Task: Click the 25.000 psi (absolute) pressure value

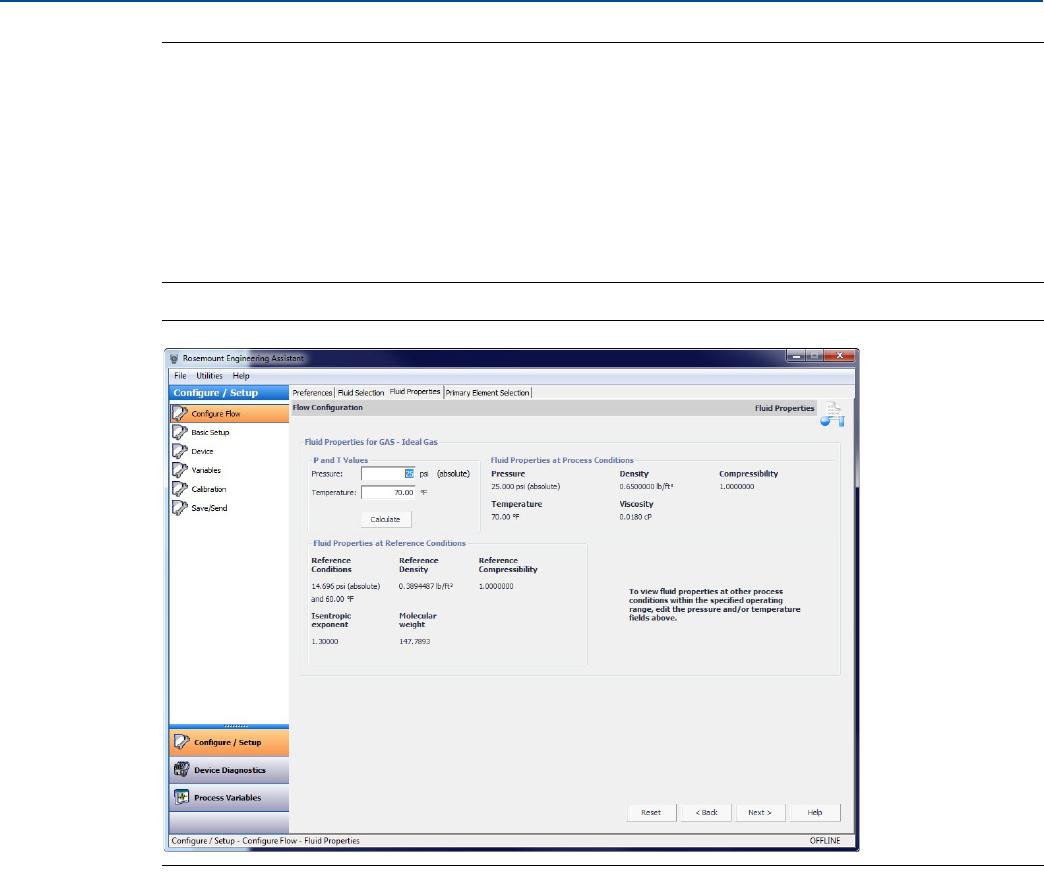Action: pos(526,487)
